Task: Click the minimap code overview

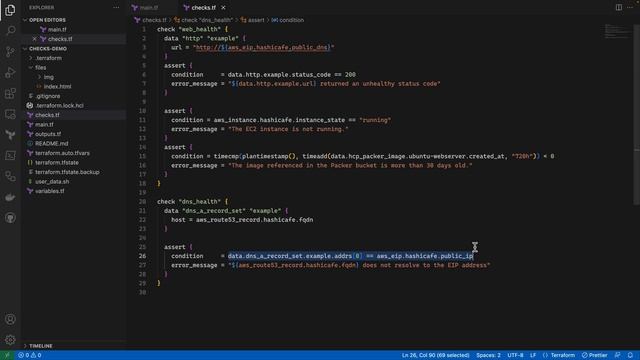Action: coord(616,32)
